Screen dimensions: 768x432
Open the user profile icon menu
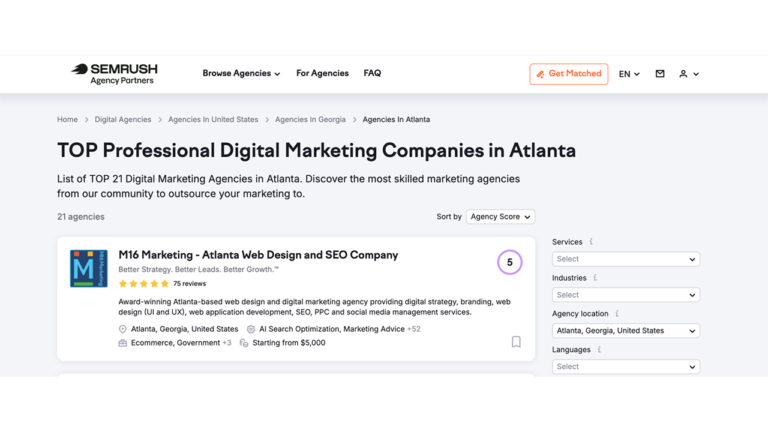(x=689, y=74)
